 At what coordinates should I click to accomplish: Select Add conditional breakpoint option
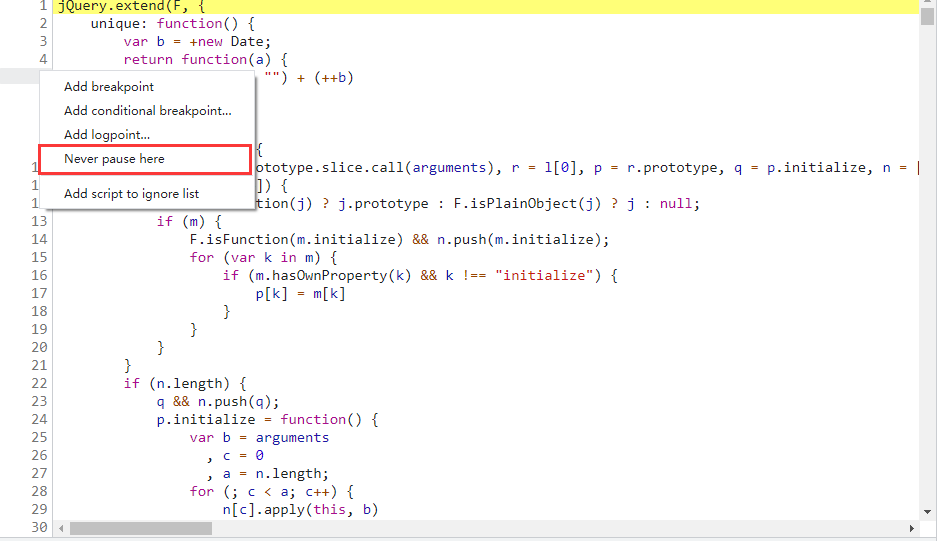click(147, 111)
